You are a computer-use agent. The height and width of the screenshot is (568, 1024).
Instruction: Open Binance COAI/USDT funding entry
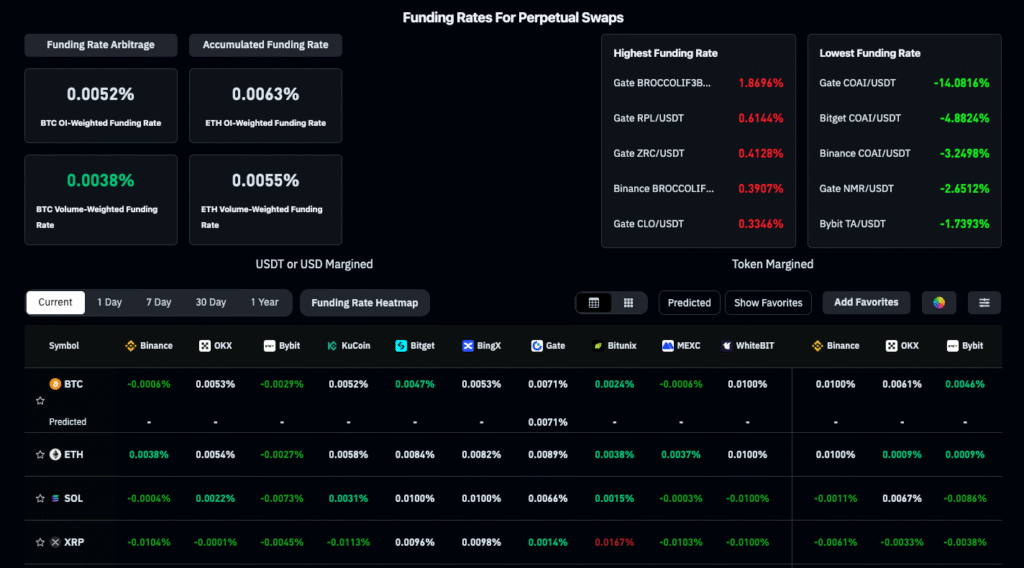tap(904, 153)
